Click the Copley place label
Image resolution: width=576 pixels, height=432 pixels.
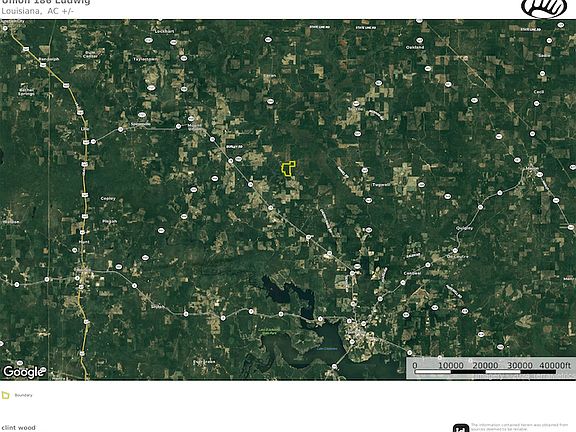coord(108,198)
